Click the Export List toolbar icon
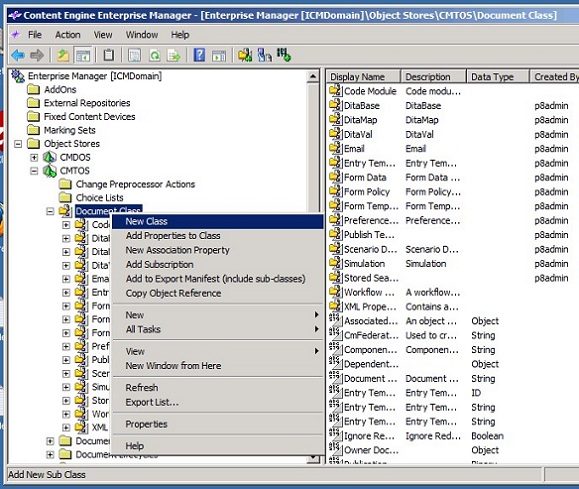 tap(174, 56)
